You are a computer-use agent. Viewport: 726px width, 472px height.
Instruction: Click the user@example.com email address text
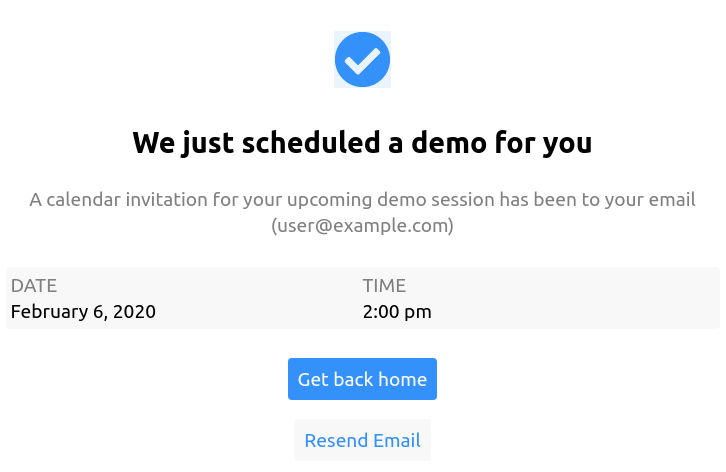362,226
